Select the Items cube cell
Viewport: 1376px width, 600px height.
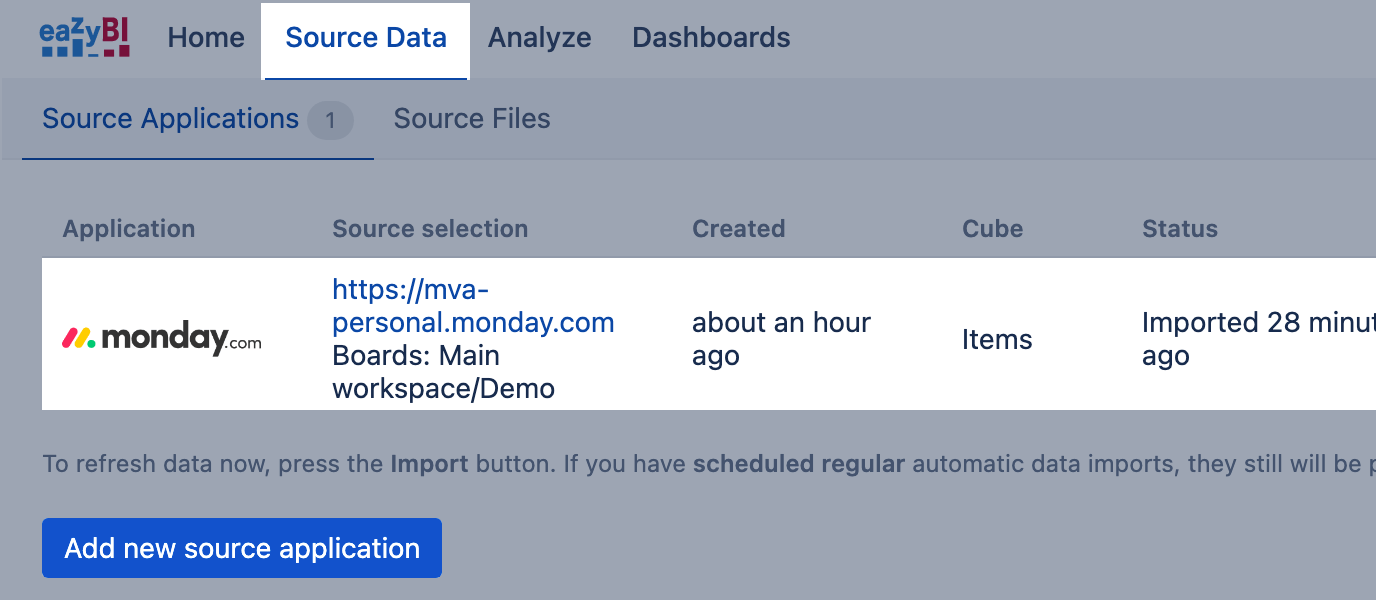coord(997,340)
